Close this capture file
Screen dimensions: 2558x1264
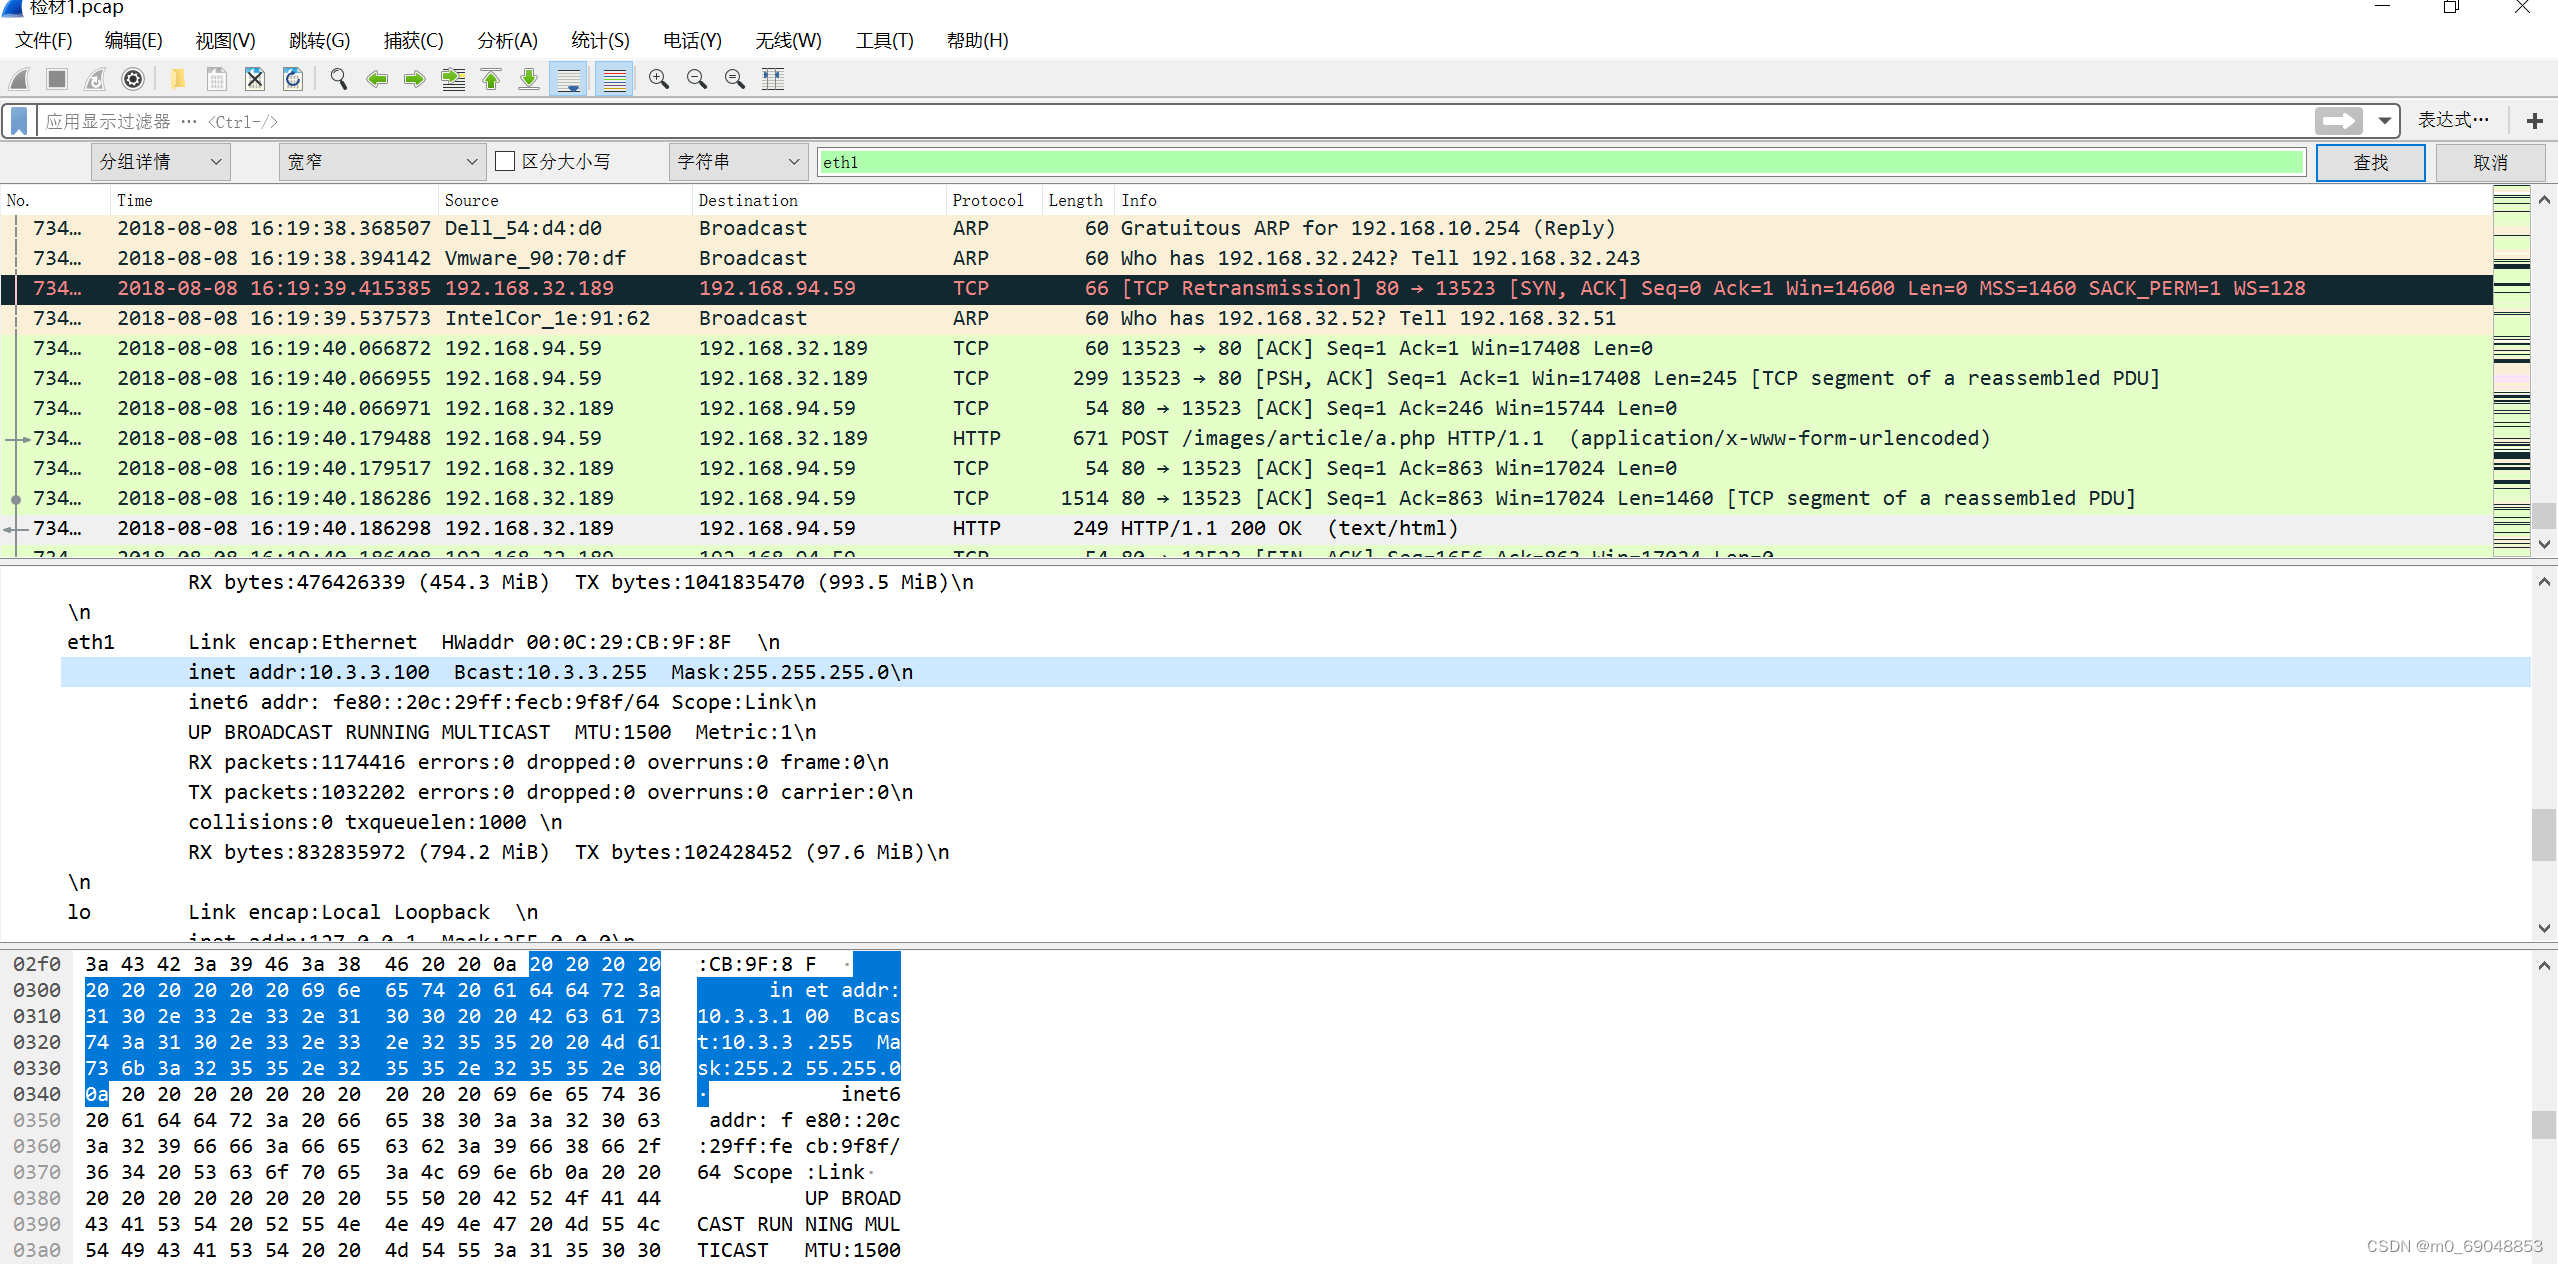click(254, 79)
